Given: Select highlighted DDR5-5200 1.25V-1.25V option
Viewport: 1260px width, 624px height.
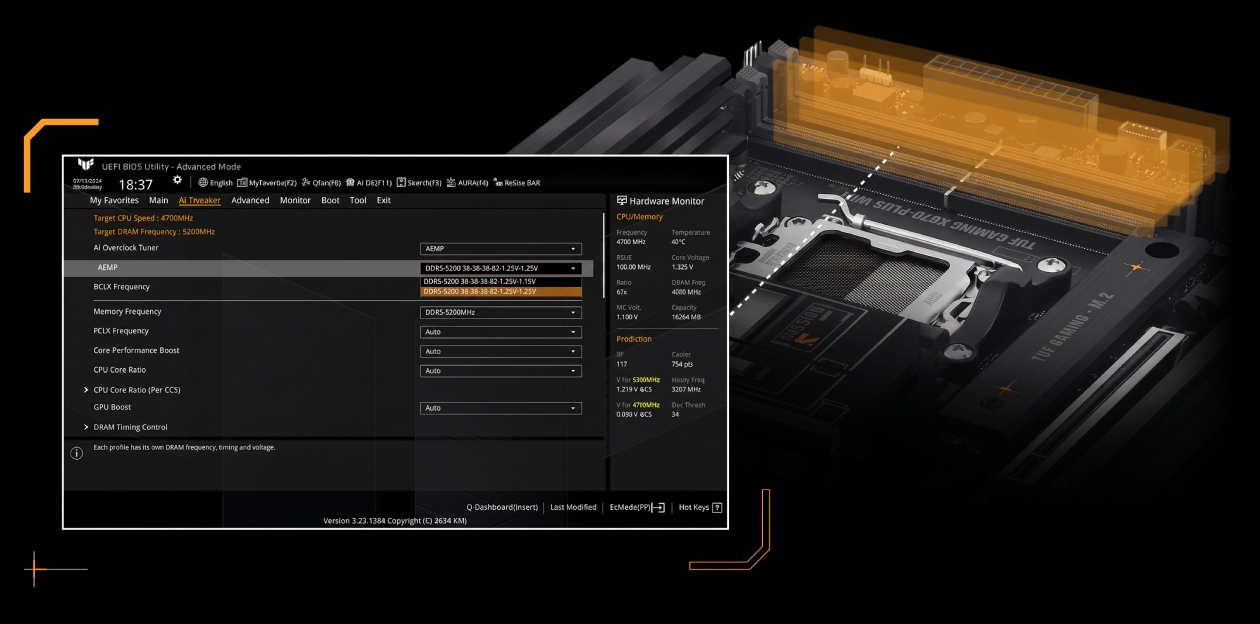Looking at the screenshot, I should point(501,291).
